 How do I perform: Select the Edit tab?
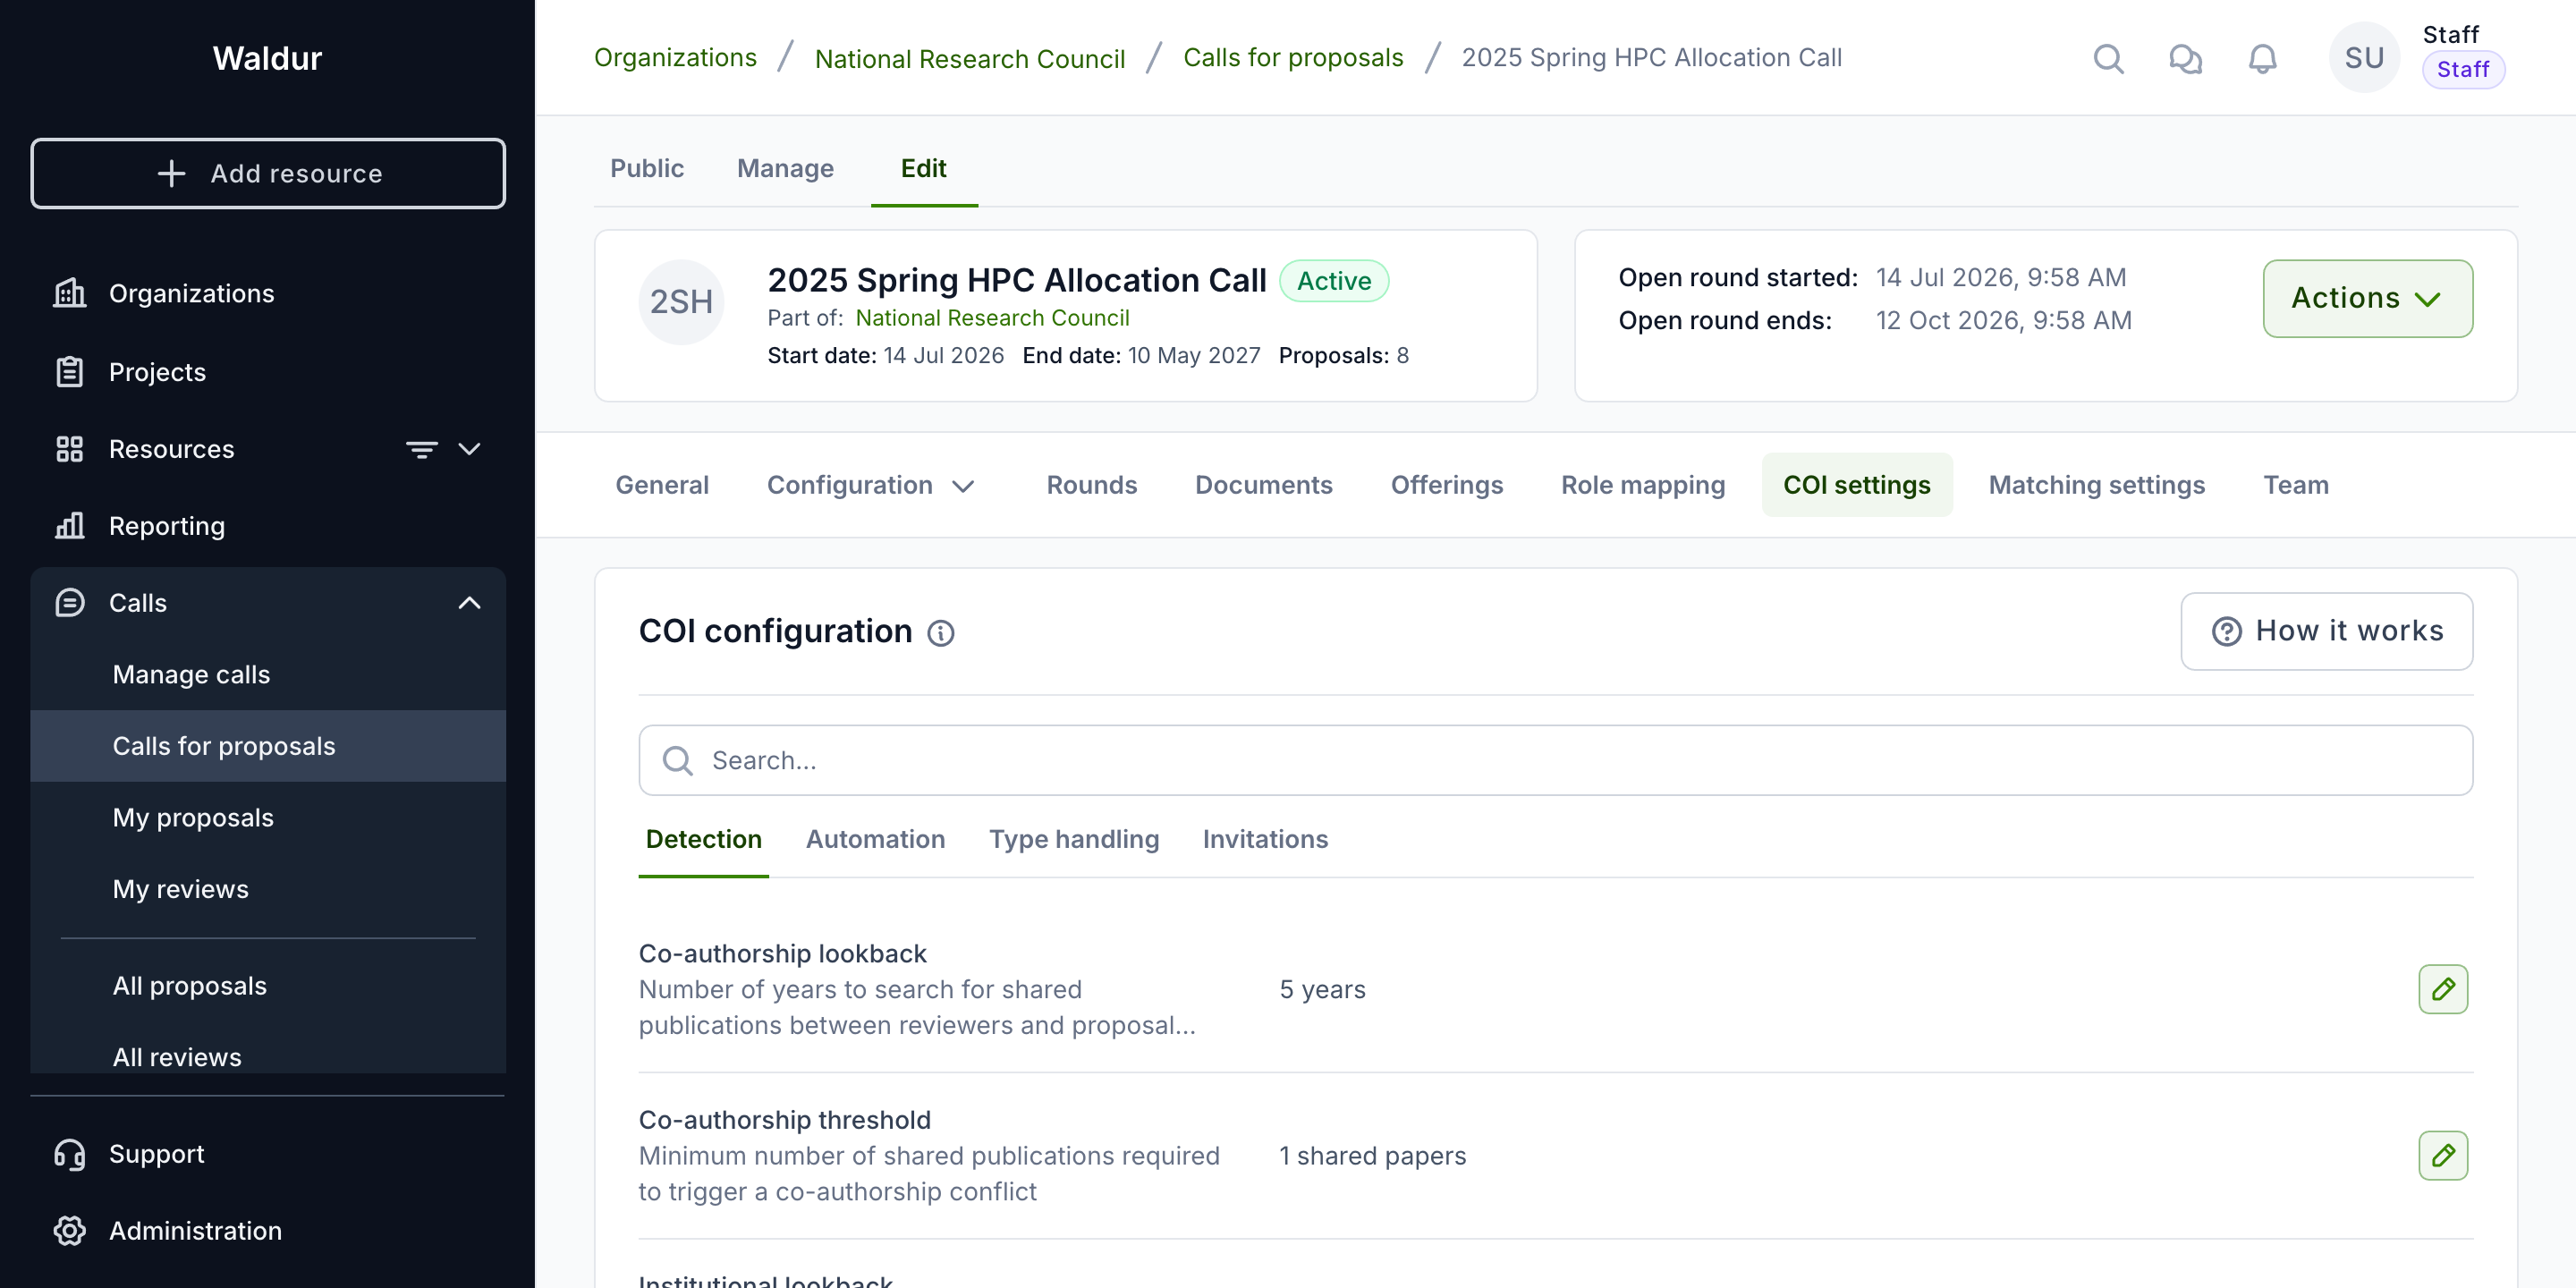pyautogui.click(x=924, y=168)
